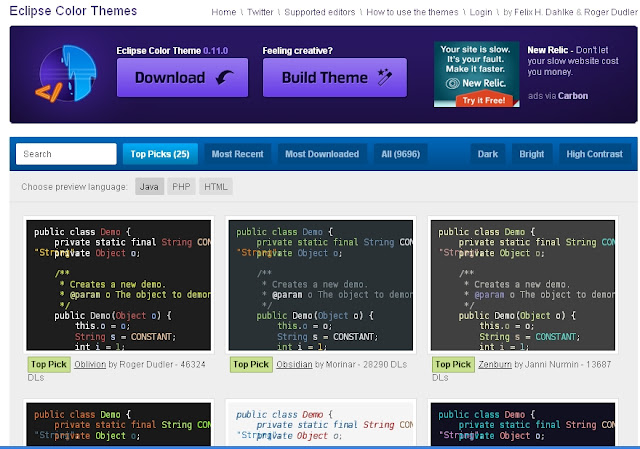Focus the Search input field

[x=66, y=154]
